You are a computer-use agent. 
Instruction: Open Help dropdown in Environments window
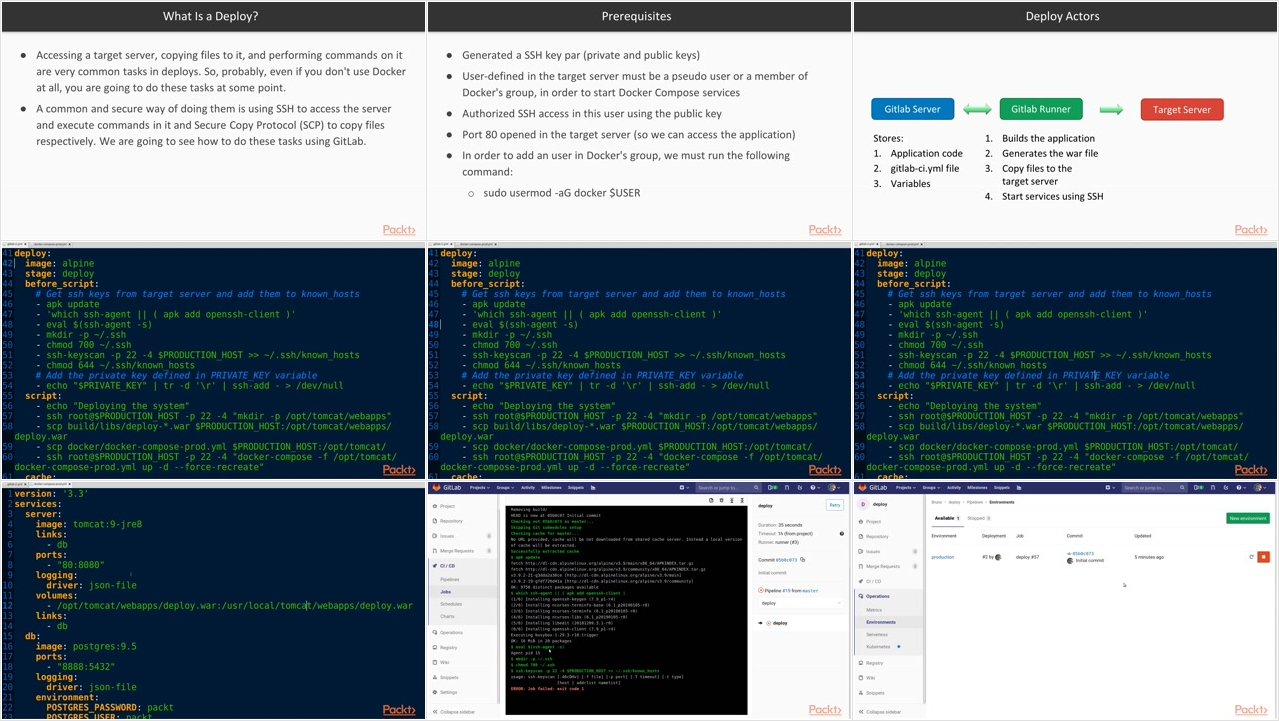pos(1242,487)
